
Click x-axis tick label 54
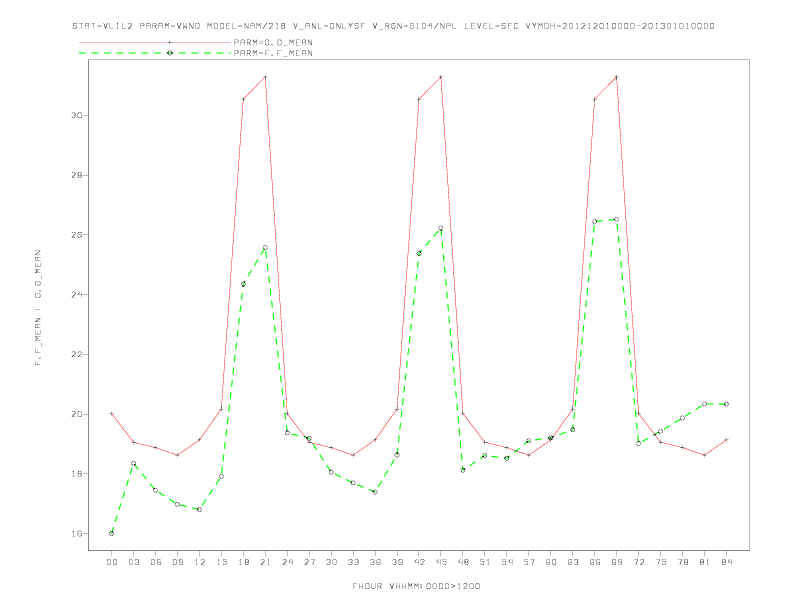click(x=507, y=562)
